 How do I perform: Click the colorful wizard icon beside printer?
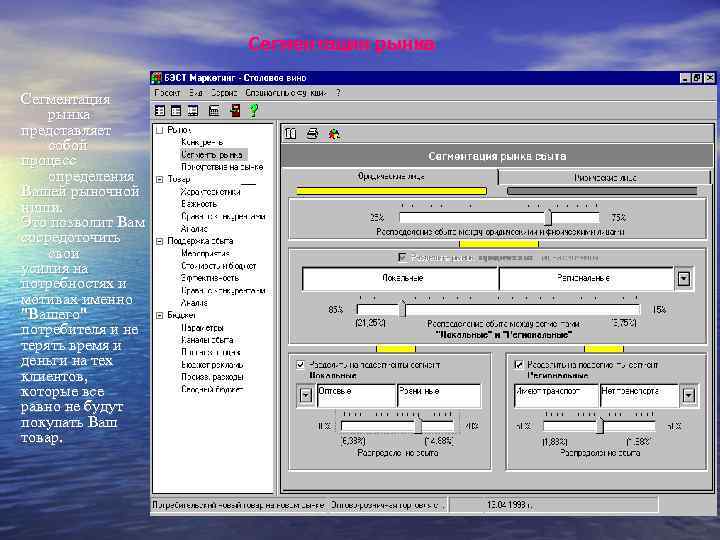334,133
